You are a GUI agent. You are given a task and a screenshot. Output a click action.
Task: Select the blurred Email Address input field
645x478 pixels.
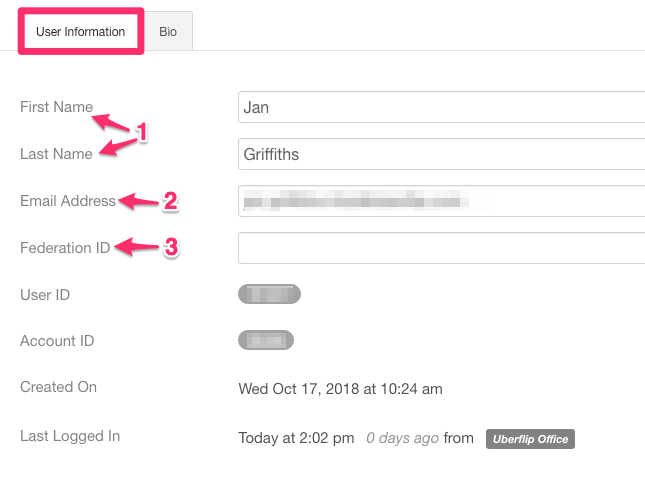click(441, 201)
